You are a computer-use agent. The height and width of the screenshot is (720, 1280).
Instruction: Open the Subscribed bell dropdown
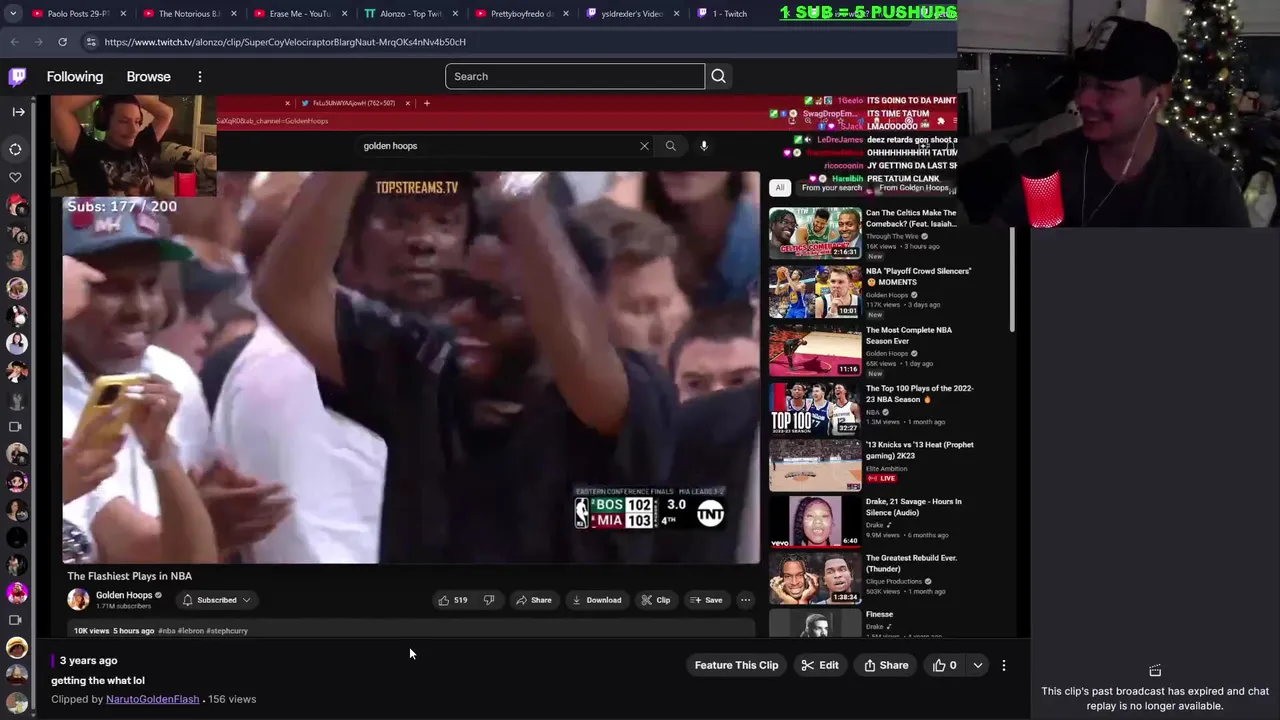(x=216, y=600)
